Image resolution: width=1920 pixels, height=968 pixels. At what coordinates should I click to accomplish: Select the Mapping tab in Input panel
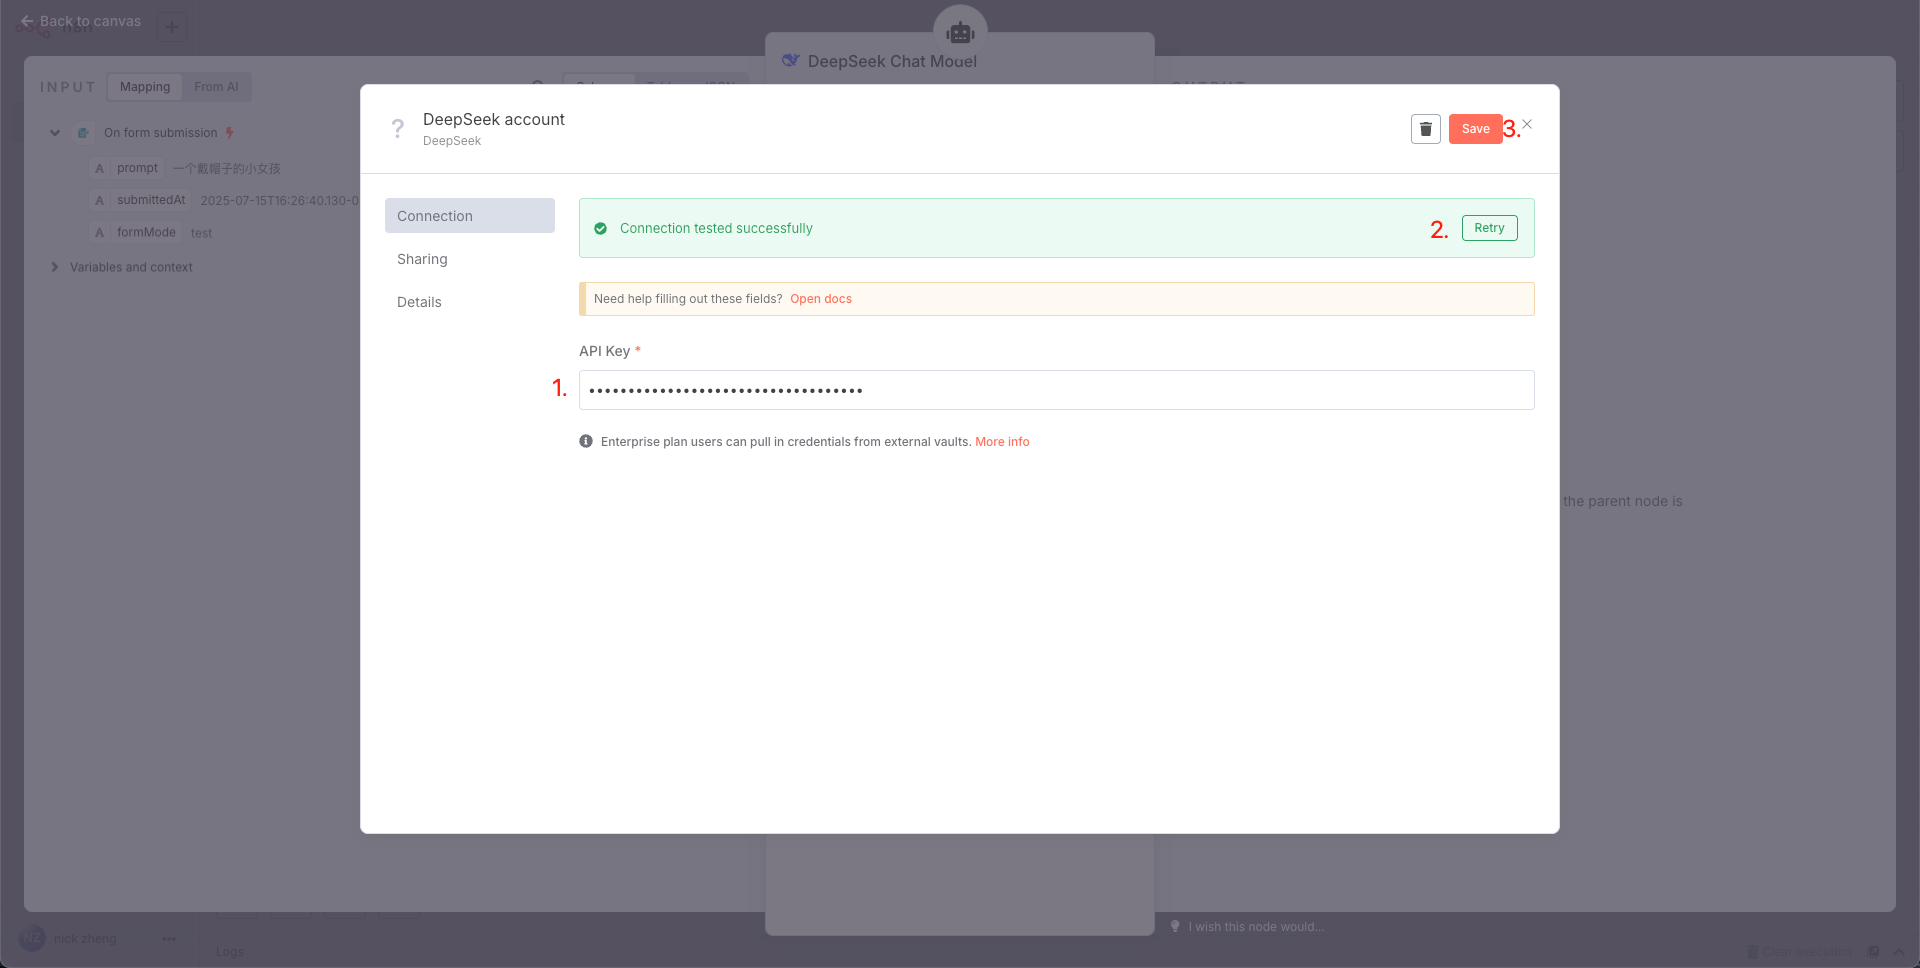click(145, 87)
